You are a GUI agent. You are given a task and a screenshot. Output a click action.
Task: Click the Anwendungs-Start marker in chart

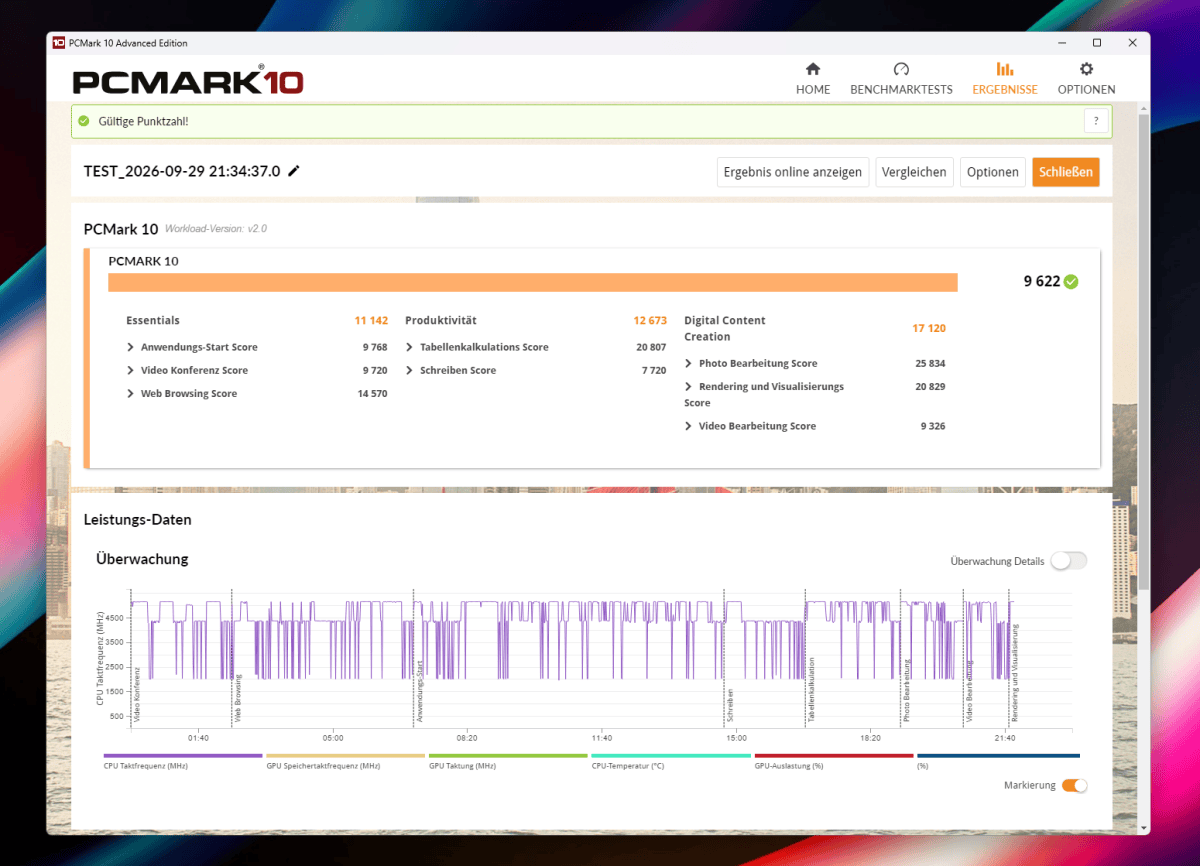coord(420,691)
